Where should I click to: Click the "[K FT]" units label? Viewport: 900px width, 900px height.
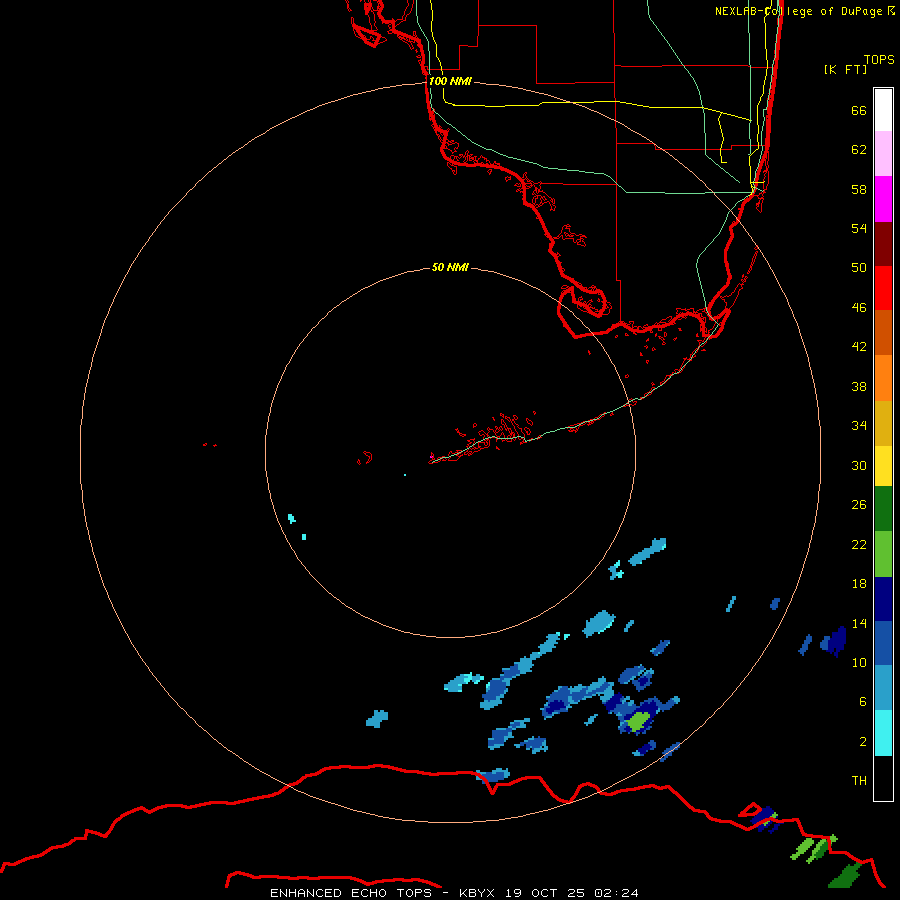pos(845,69)
